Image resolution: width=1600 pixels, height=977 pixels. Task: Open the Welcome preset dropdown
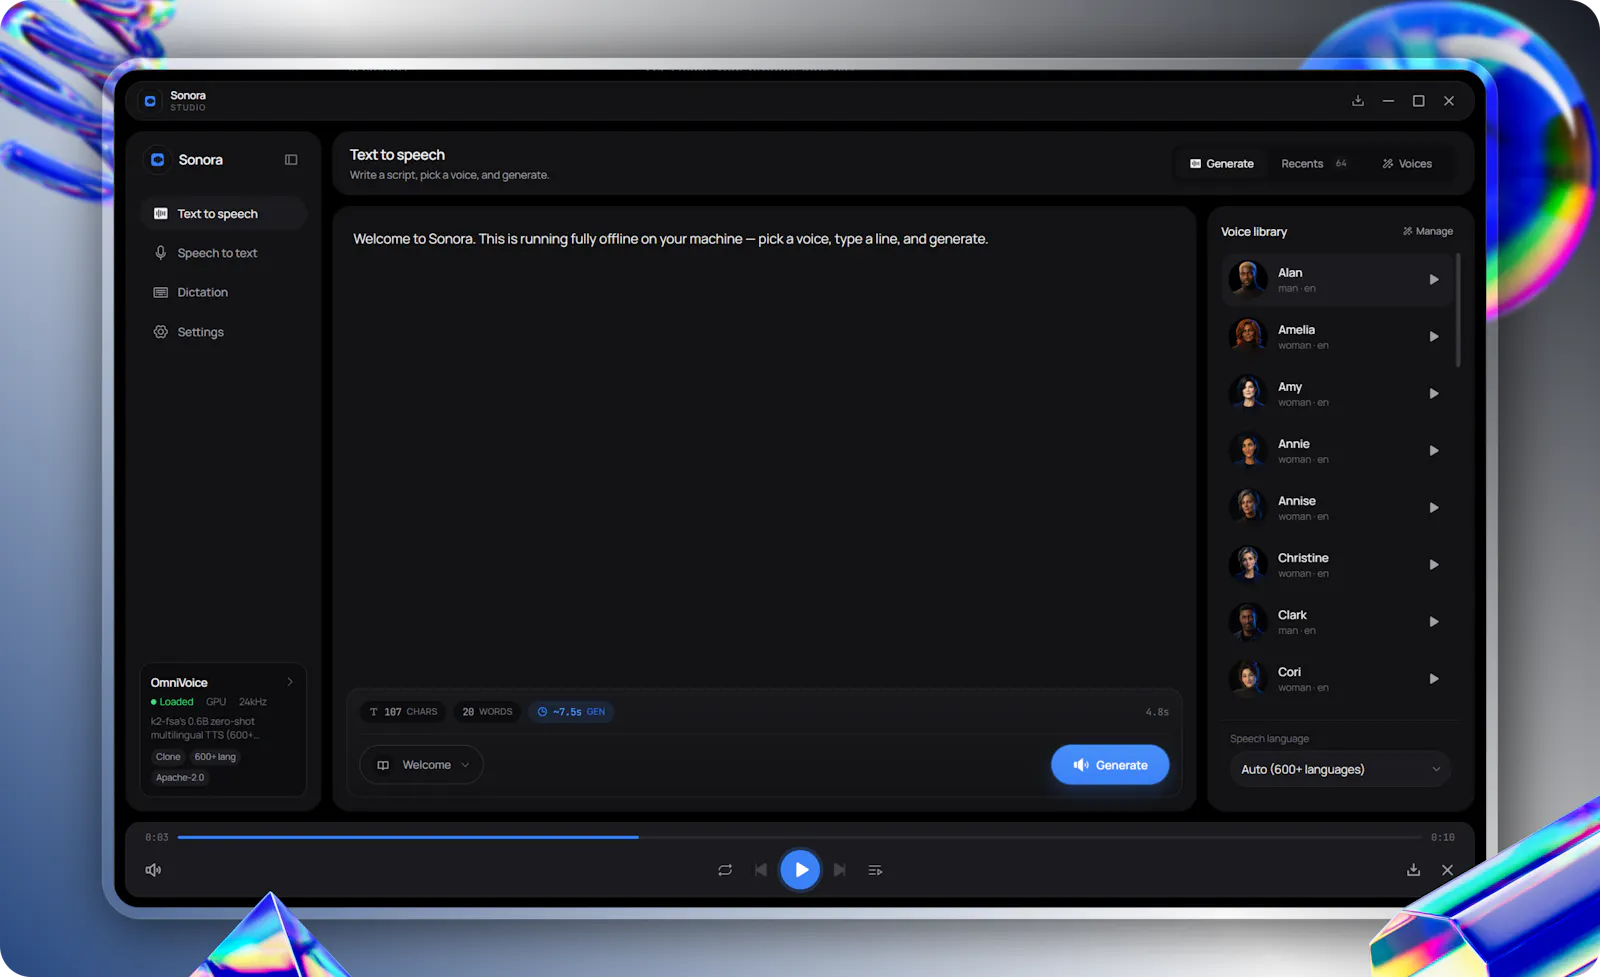coord(422,765)
